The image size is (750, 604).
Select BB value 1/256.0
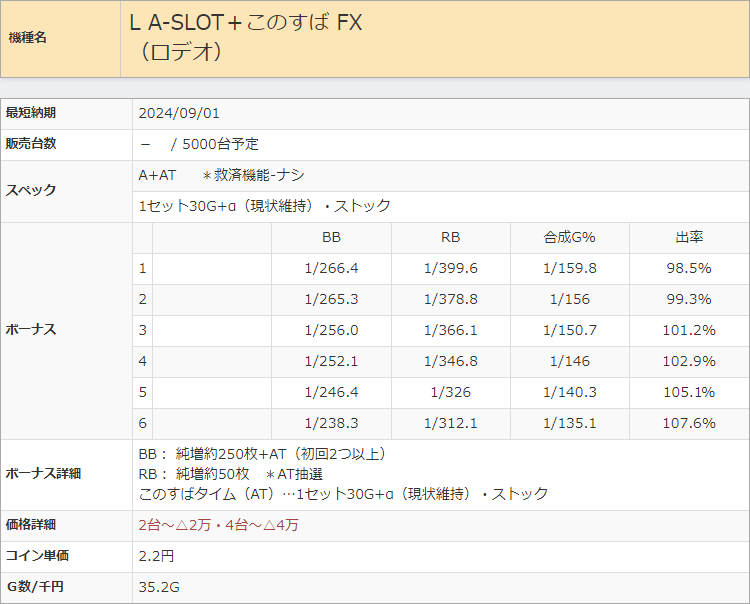(331, 330)
